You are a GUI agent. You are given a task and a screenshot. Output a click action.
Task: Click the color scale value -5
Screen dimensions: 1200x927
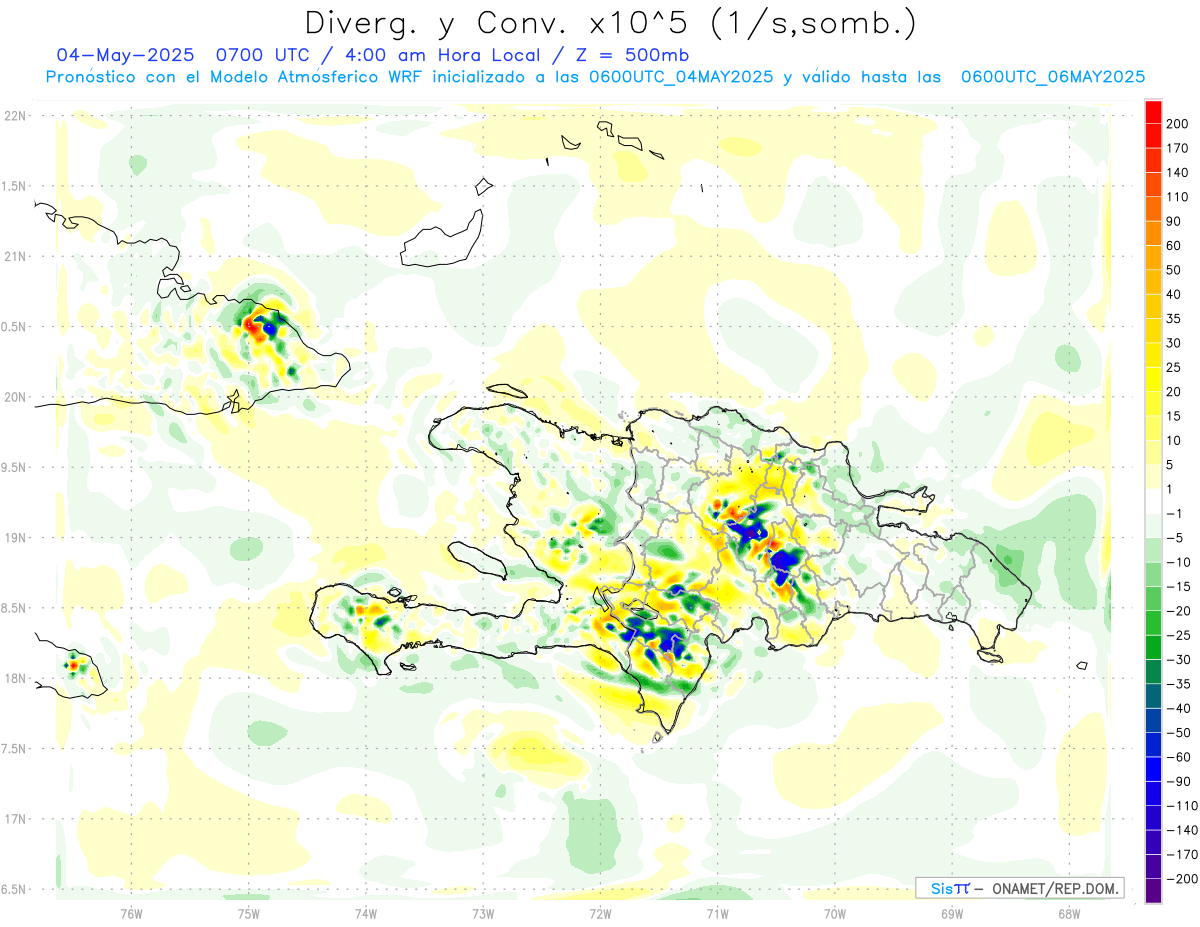coord(1176,538)
